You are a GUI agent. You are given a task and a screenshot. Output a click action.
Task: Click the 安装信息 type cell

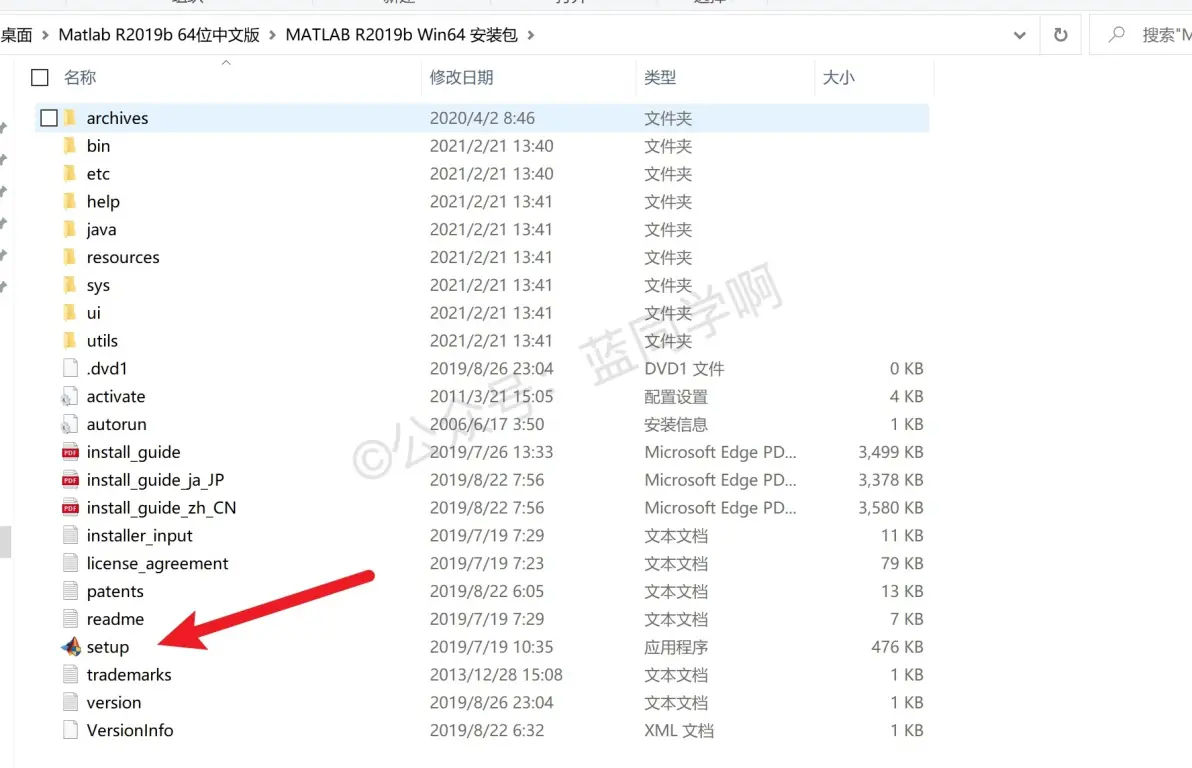coord(676,424)
